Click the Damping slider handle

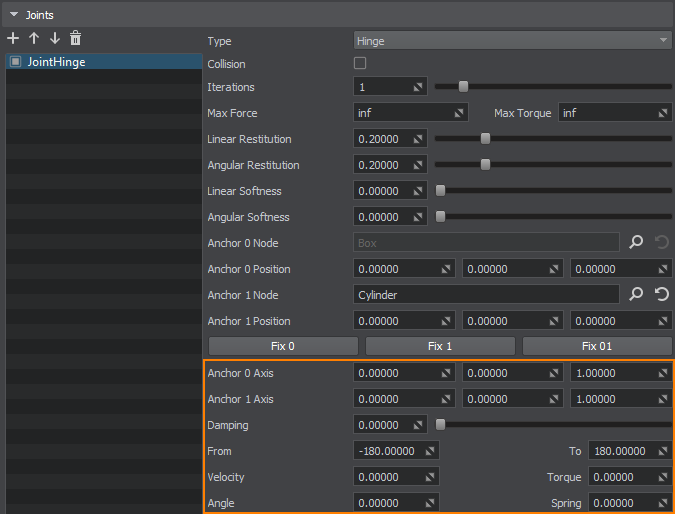click(440, 424)
